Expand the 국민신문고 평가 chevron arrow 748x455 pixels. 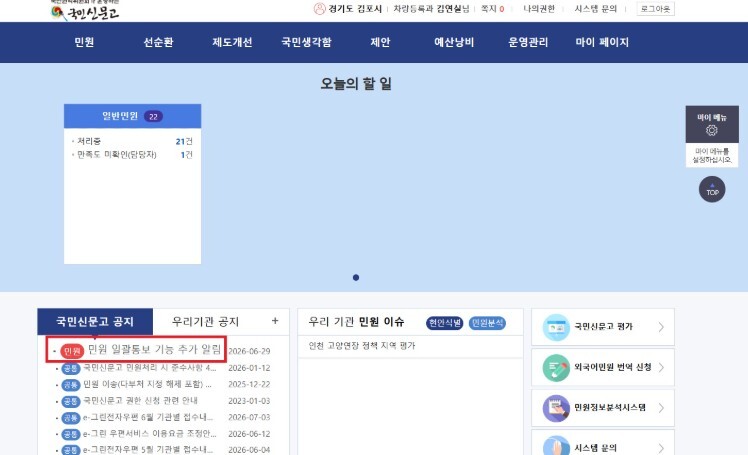pos(661,327)
